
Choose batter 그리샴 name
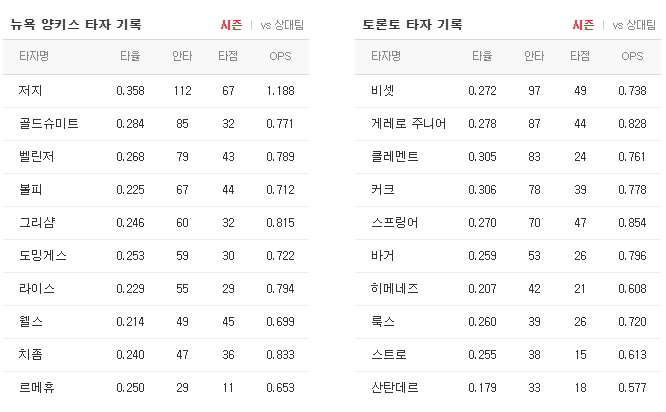pos(37,223)
